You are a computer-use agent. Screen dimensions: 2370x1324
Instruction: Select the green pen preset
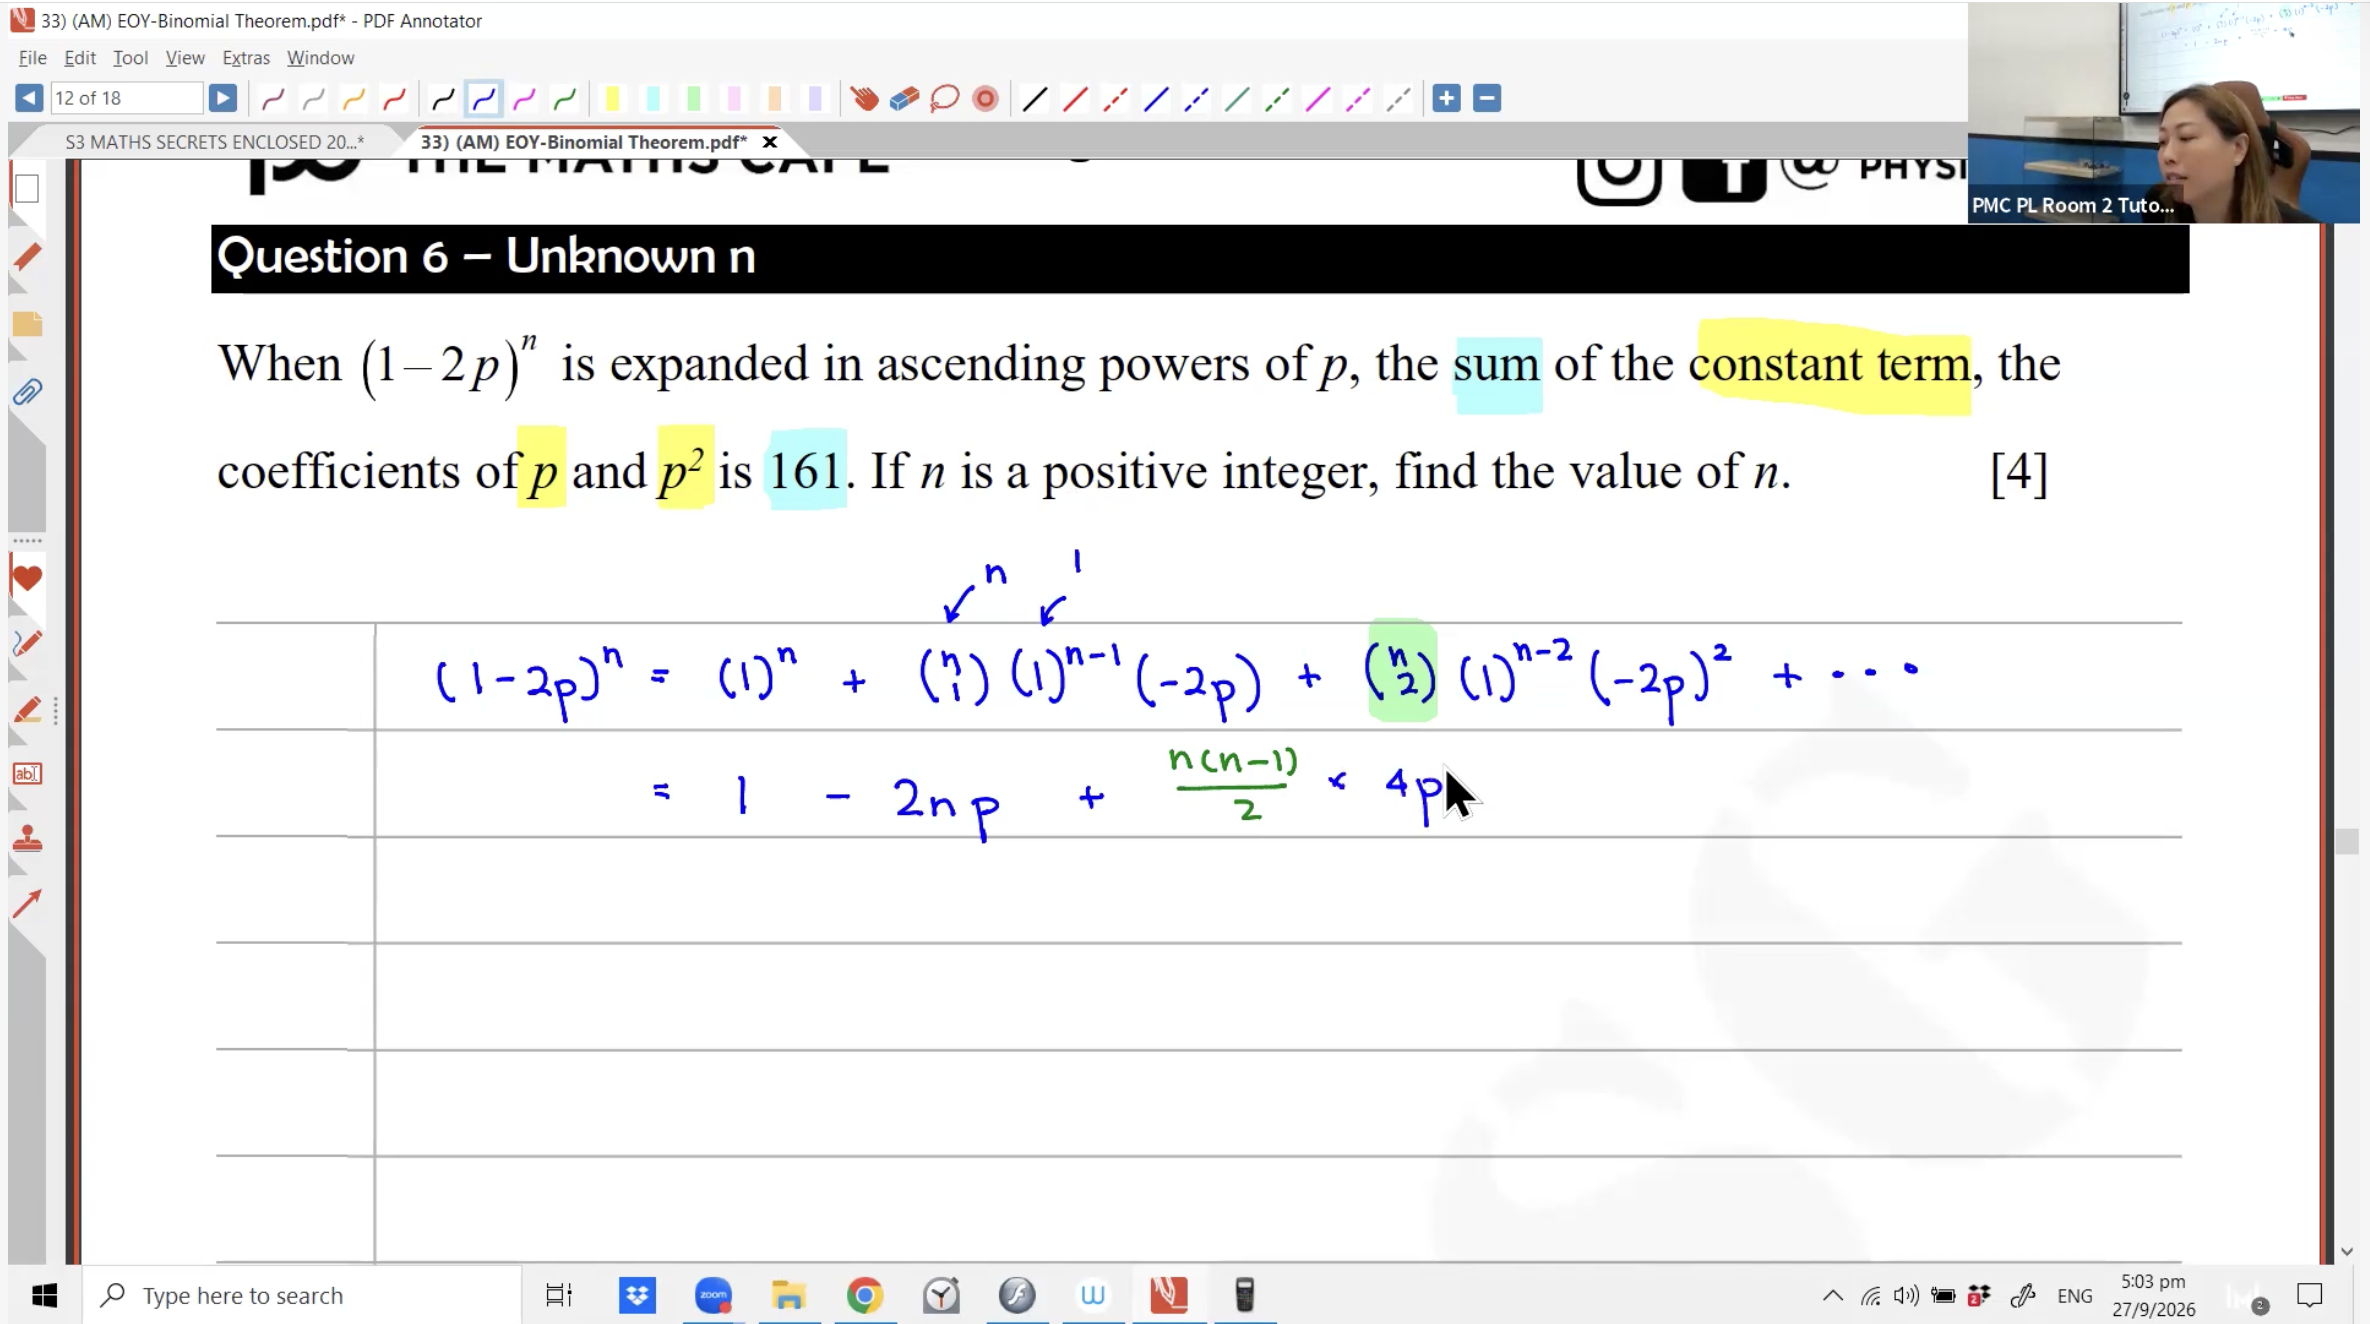pos(564,98)
